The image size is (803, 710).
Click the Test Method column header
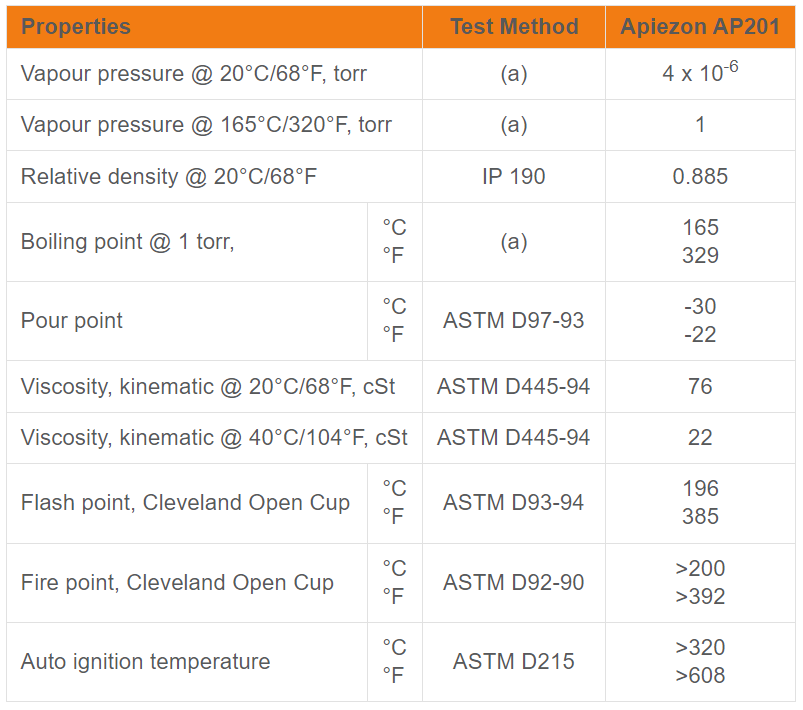514,27
